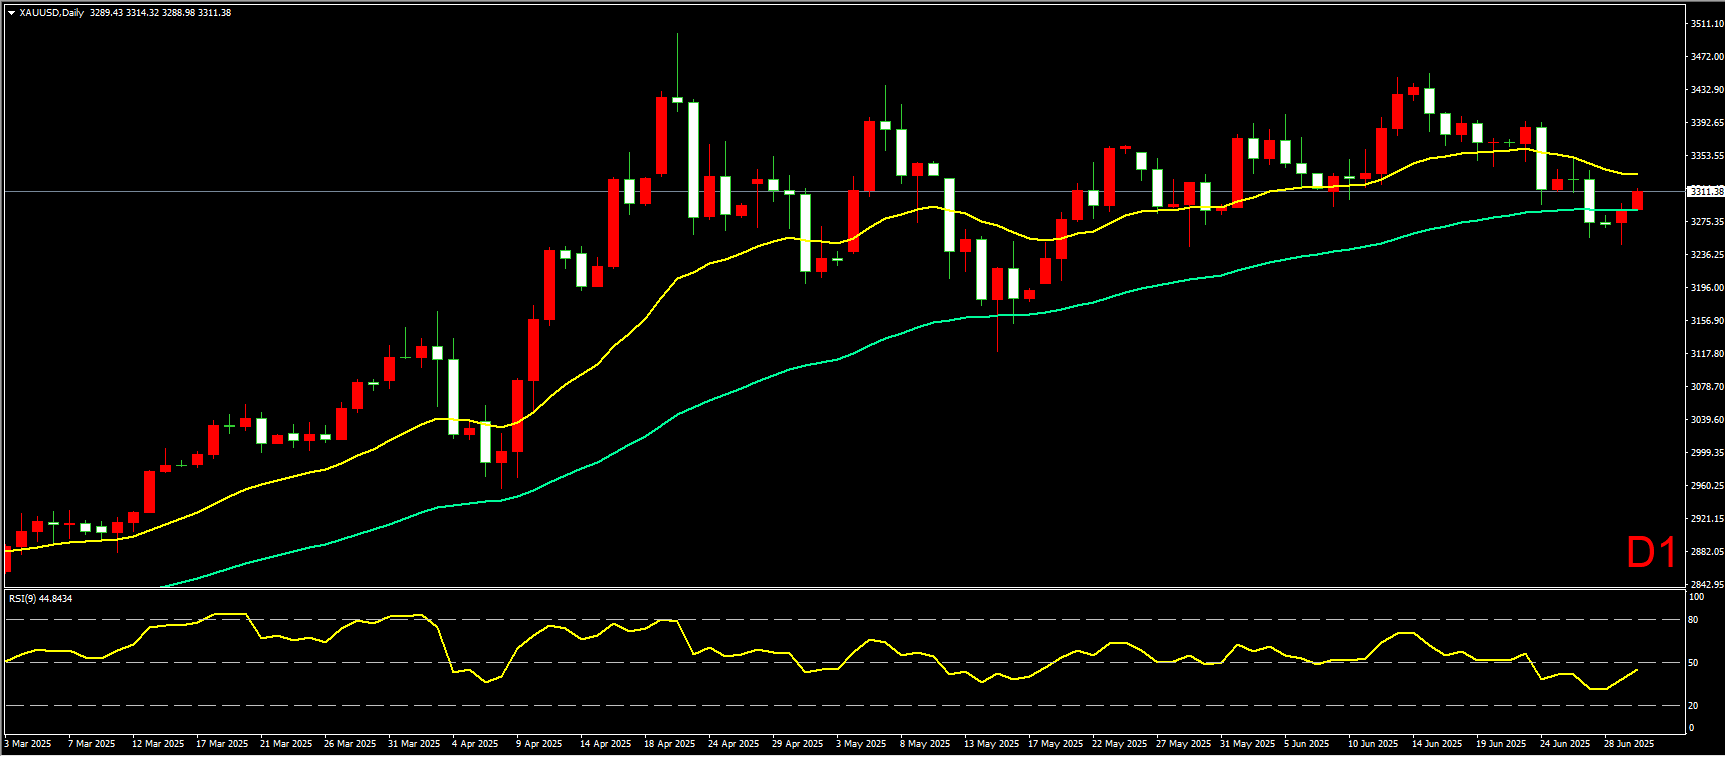The height and width of the screenshot is (757, 1725).
Task: Select the current price tag 3311.38
Action: [1706, 191]
